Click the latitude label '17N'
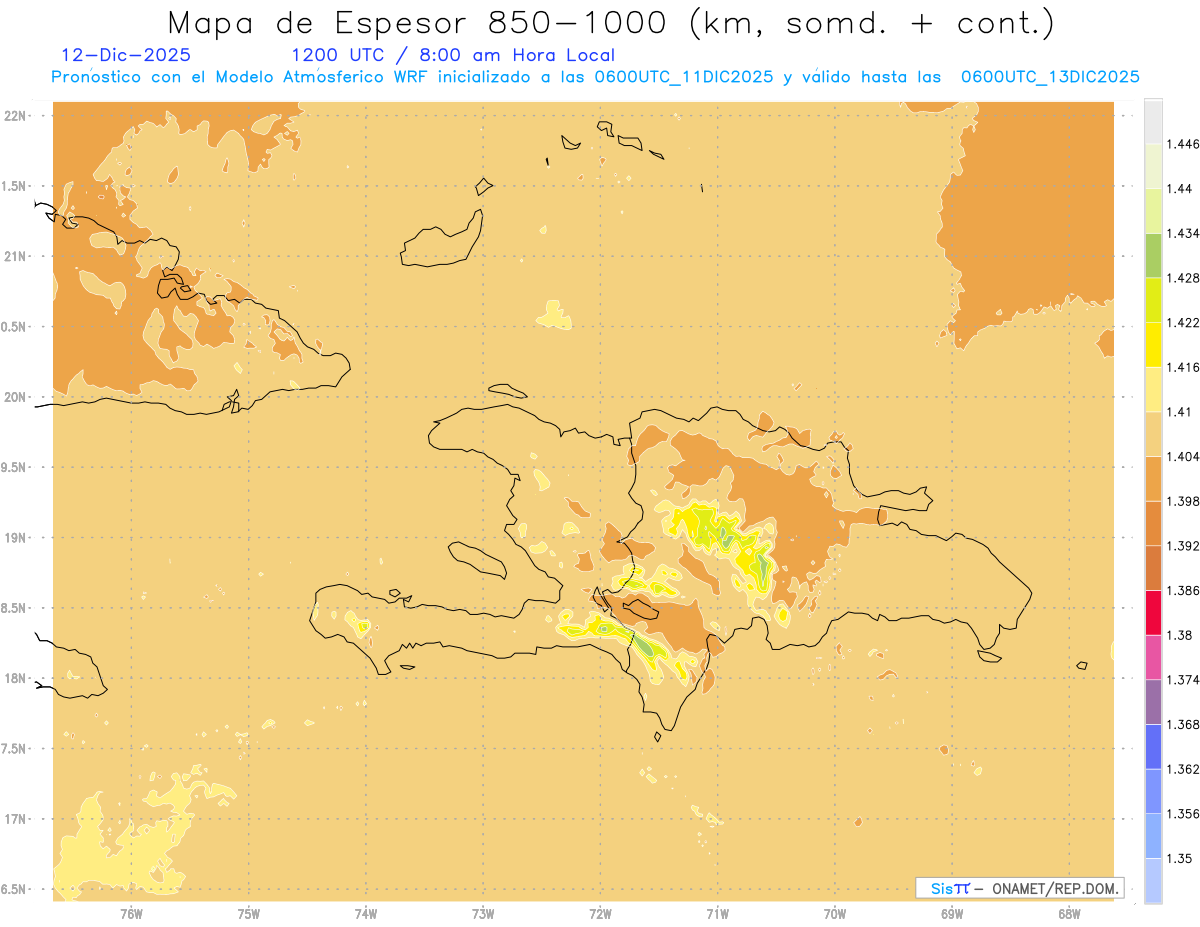 click(x=14, y=819)
